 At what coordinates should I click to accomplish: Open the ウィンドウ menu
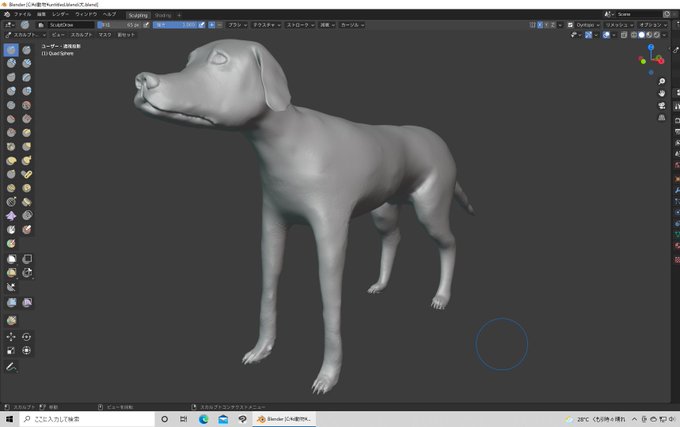pyautogui.click(x=86, y=15)
